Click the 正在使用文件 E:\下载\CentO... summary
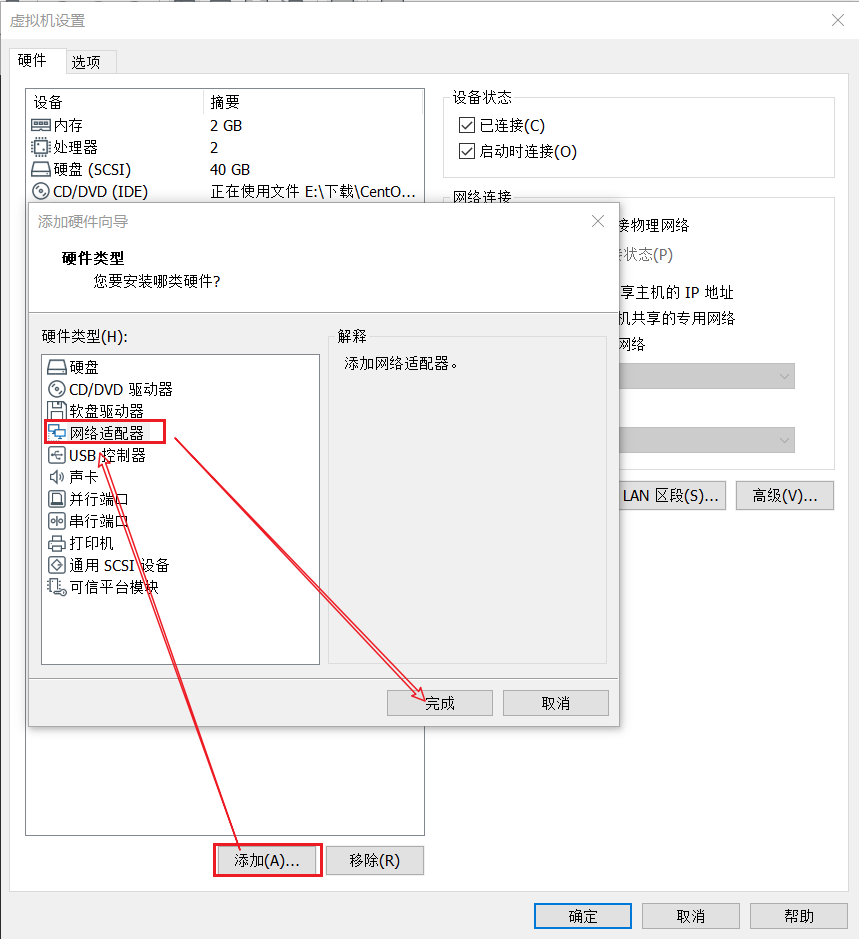 click(x=313, y=192)
